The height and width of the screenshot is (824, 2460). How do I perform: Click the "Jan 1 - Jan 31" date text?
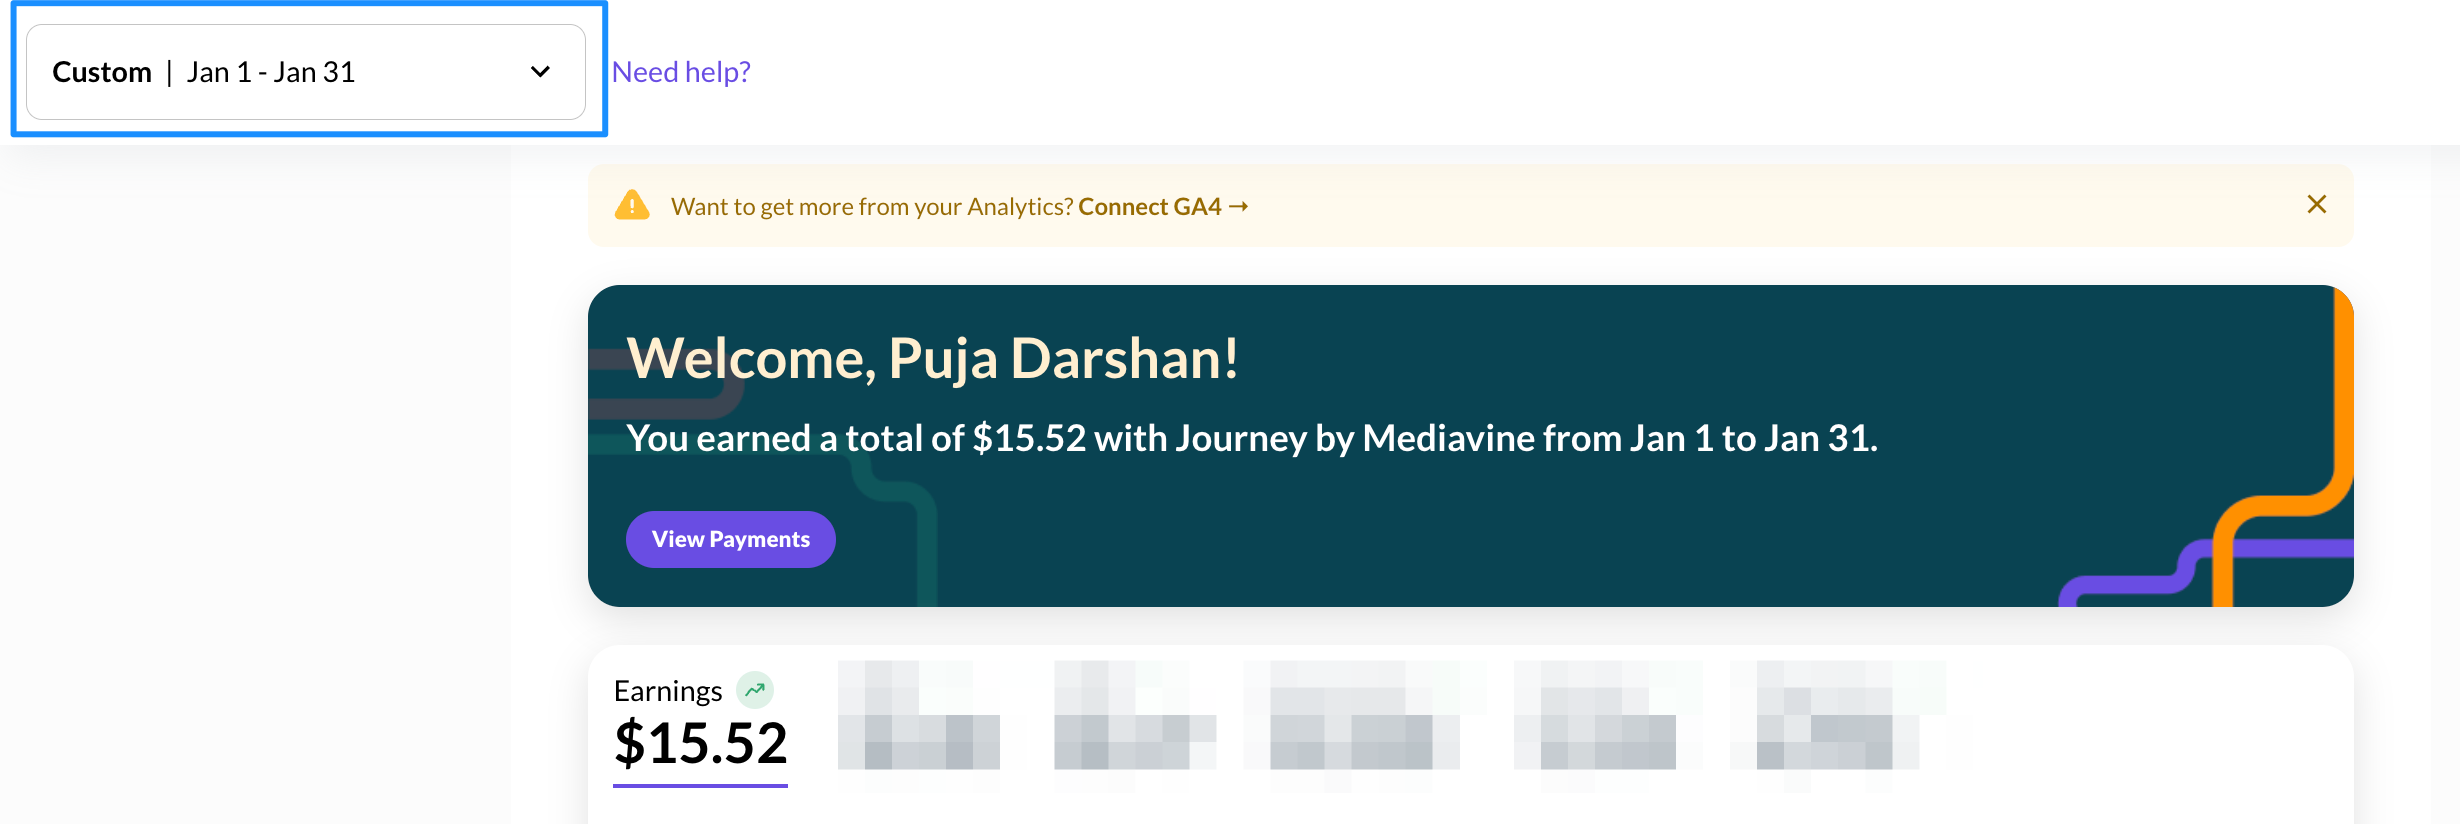click(271, 72)
